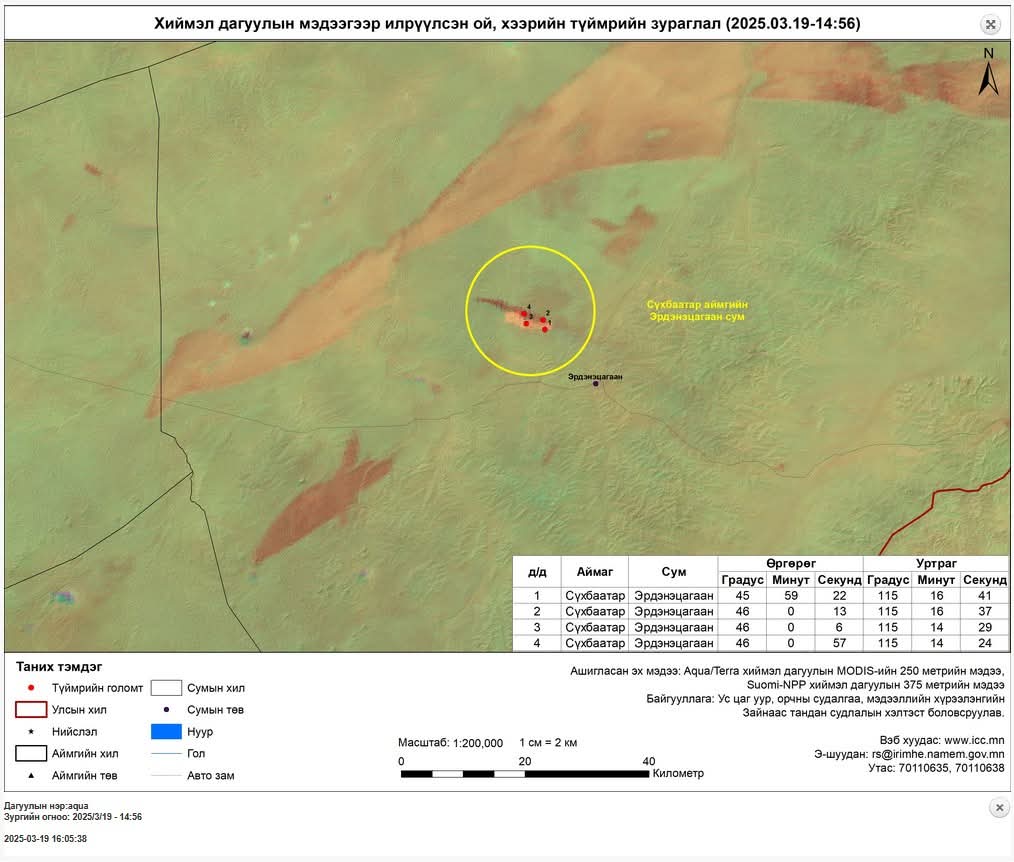The width and height of the screenshot is (1014, 862).
Task: Click row 1 in the coordinates table
Action: click(x=760, y=595)
